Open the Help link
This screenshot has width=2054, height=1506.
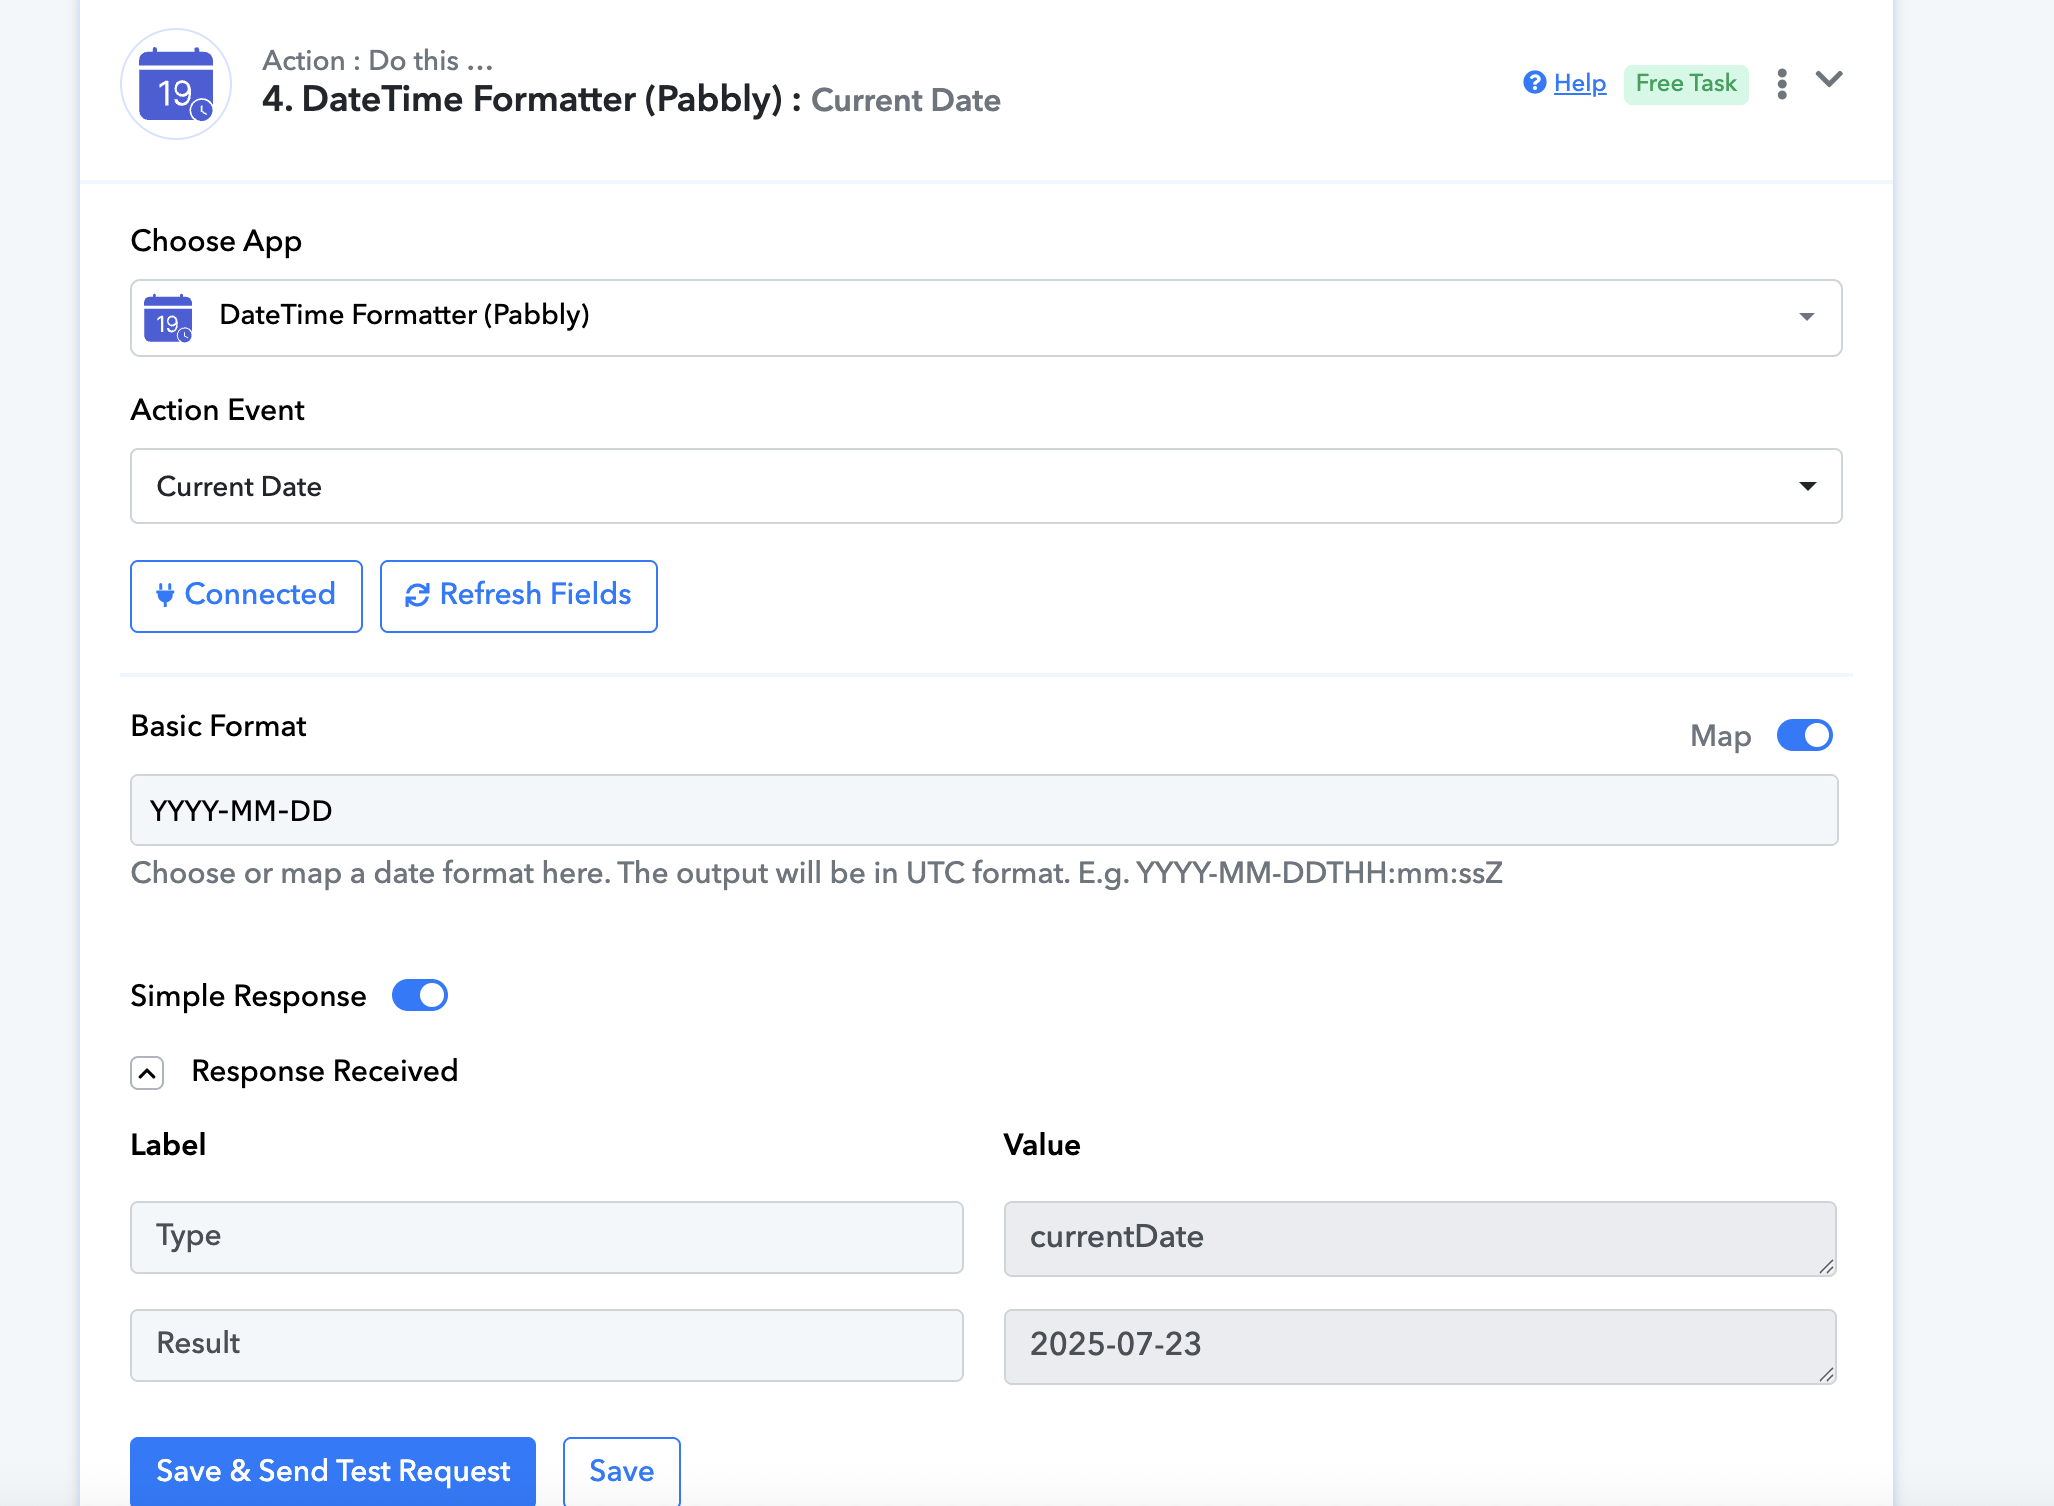coord(1580,83)
